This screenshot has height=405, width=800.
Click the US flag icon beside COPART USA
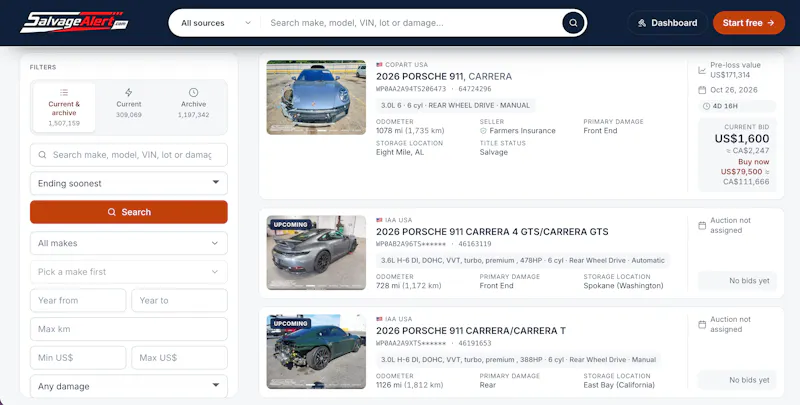pyautogui.click(x=379, y=65)
